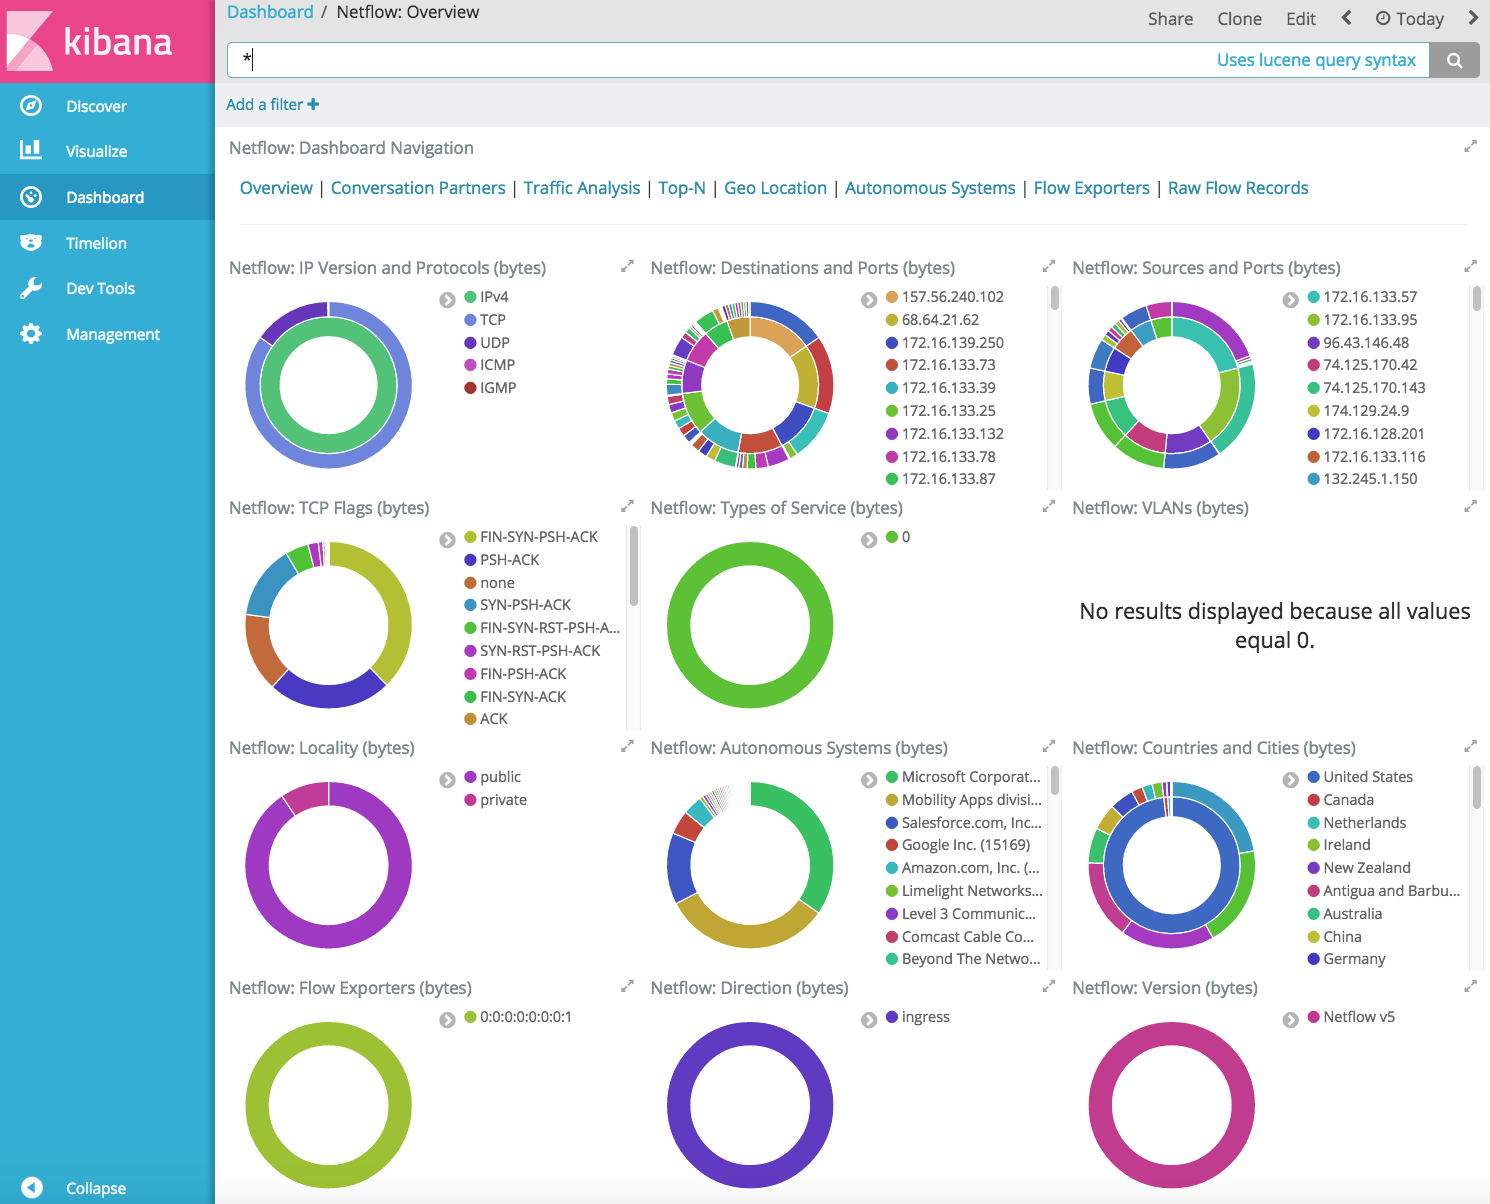Collapse the IP Version legend arrow
This screenshot has width=1490, height=1204.
coord(447,299)
